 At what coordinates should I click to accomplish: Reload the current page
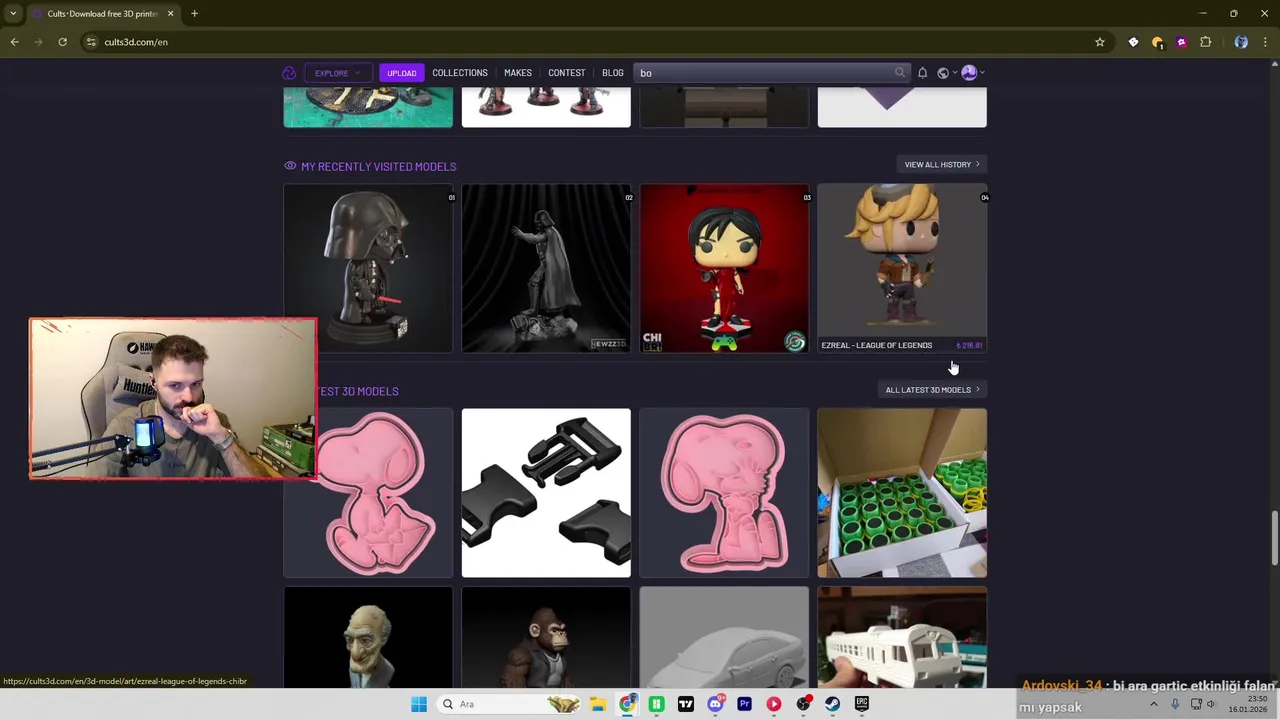62,42
